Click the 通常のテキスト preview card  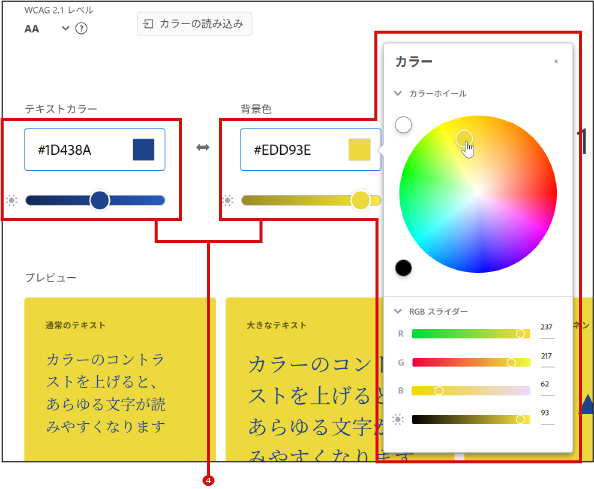pos(120,379)
